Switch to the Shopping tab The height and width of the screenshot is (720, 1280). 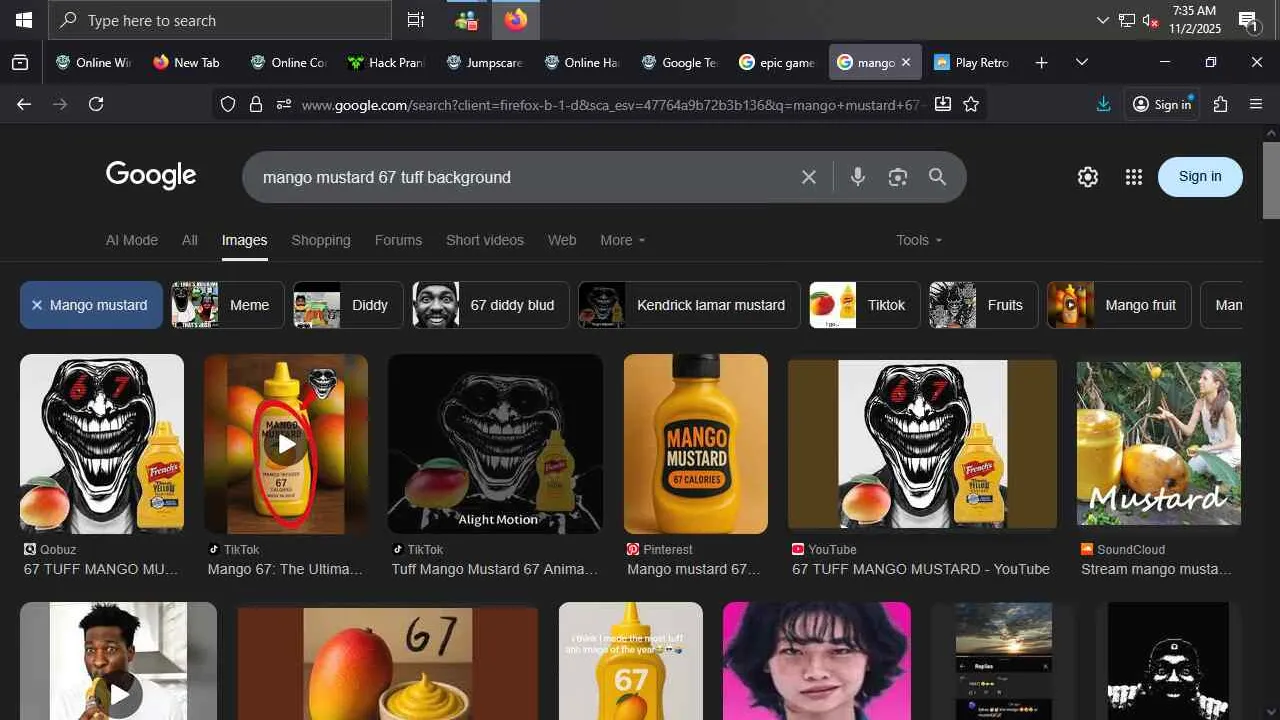[x=321, y=240]
